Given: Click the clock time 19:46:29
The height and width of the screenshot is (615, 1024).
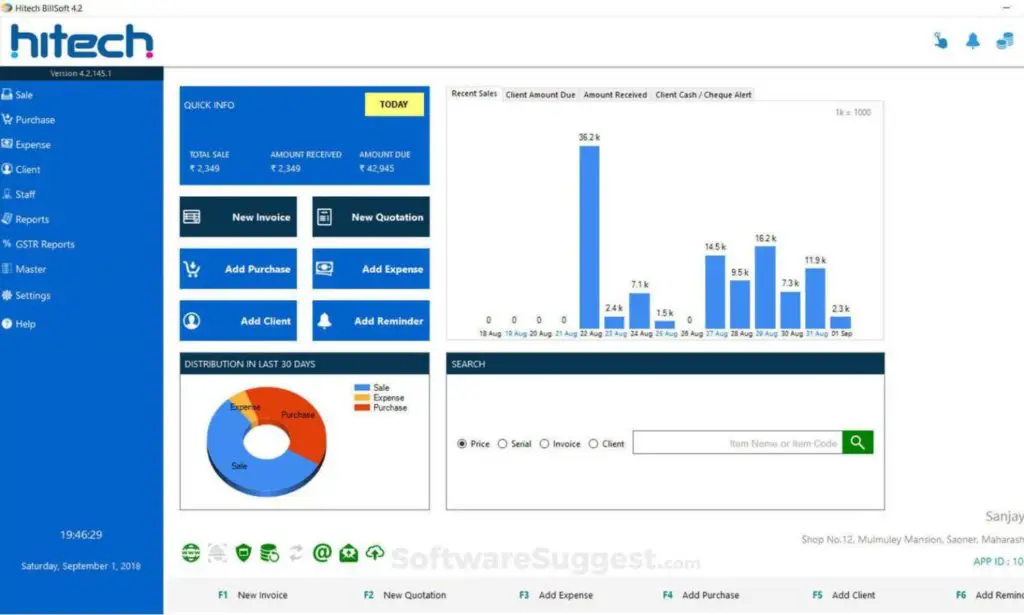Looking at the screenshot, I should (81, 535).
